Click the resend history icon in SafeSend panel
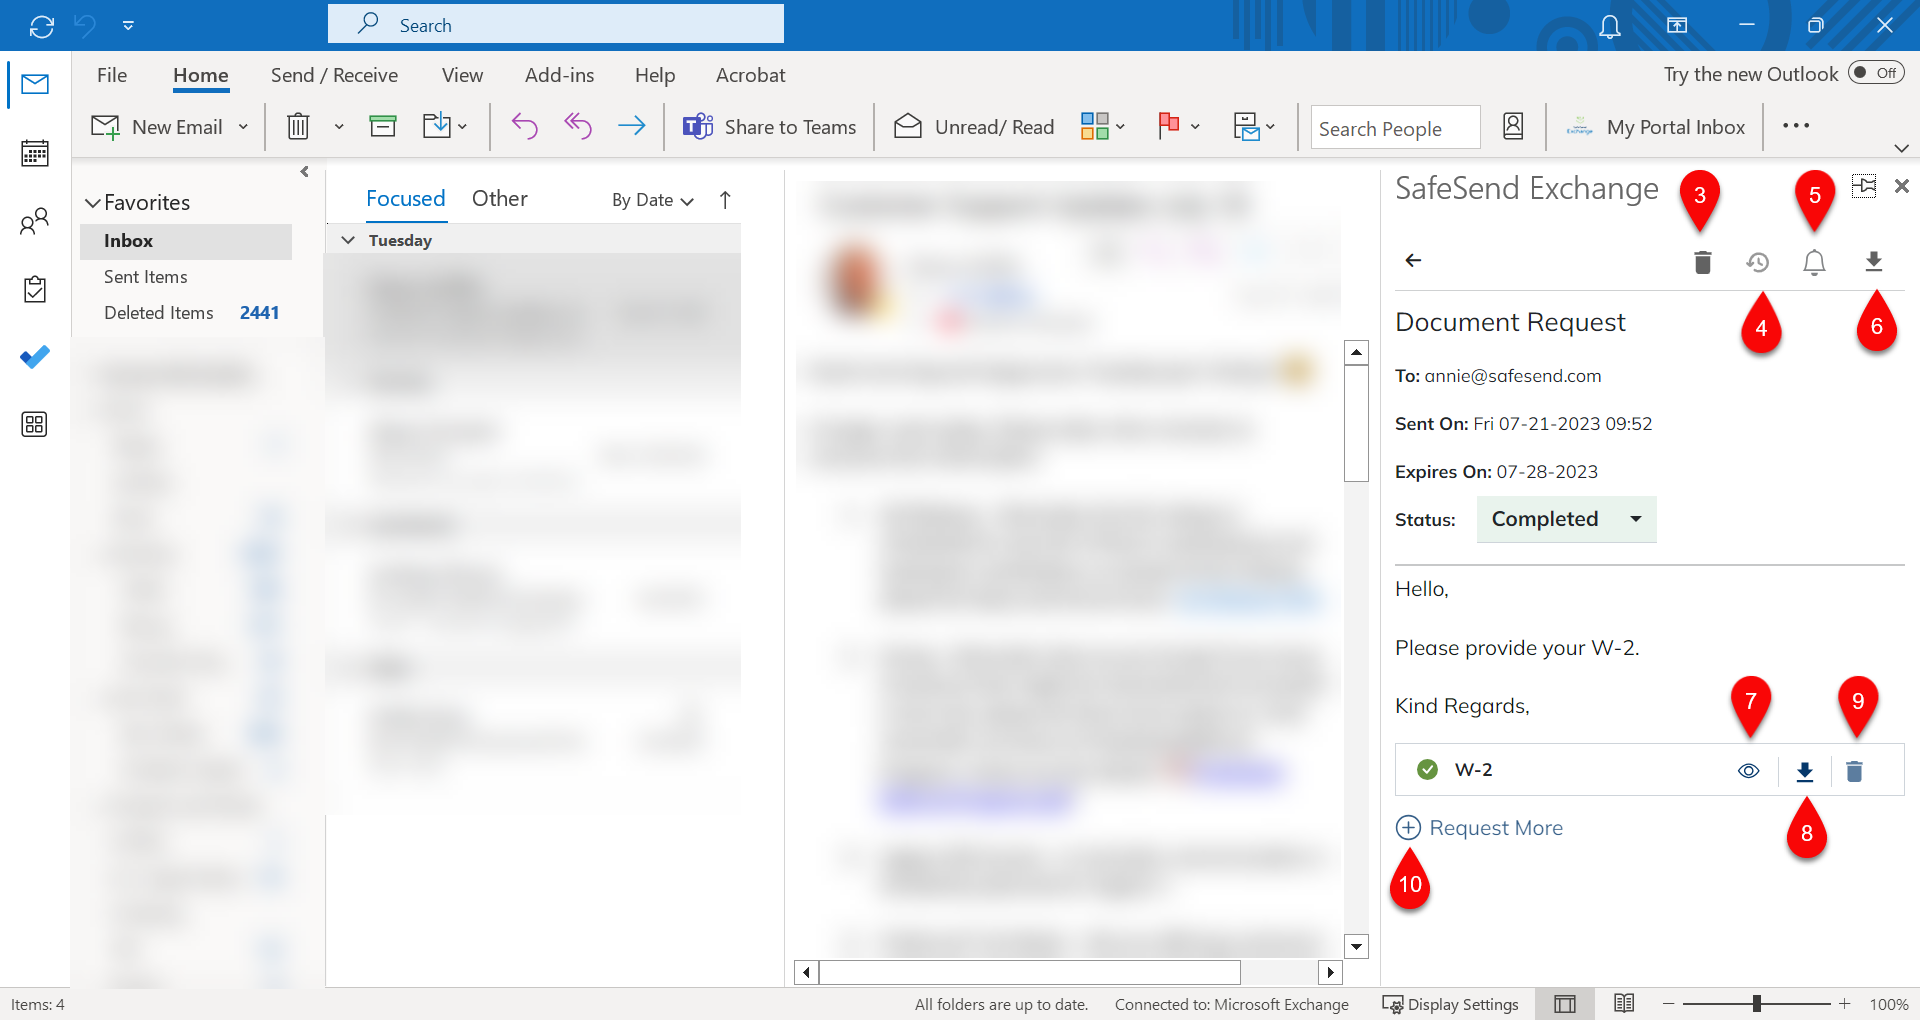This screenshot has width=1920, height=1020. (1759, 262)
